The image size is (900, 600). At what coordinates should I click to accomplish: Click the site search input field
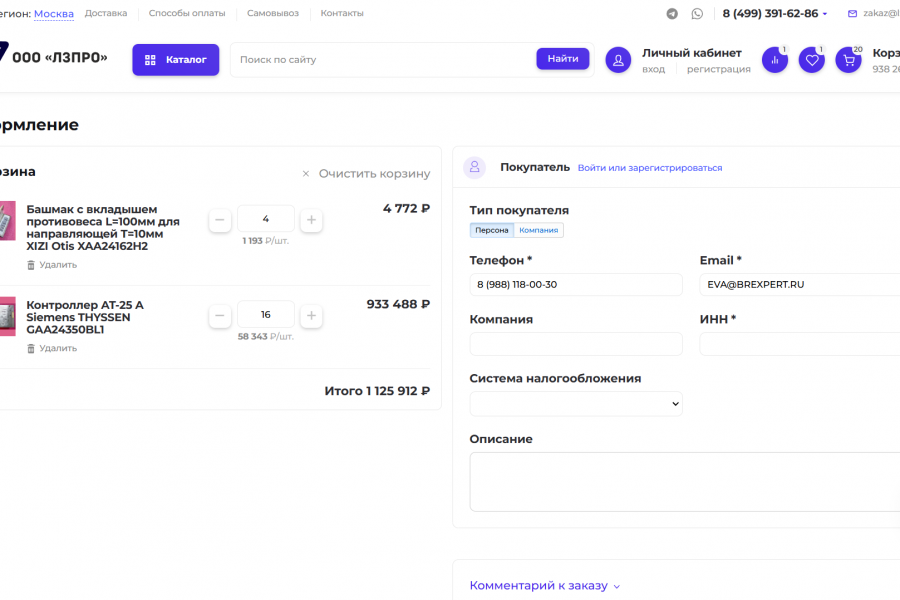point(383,59)
